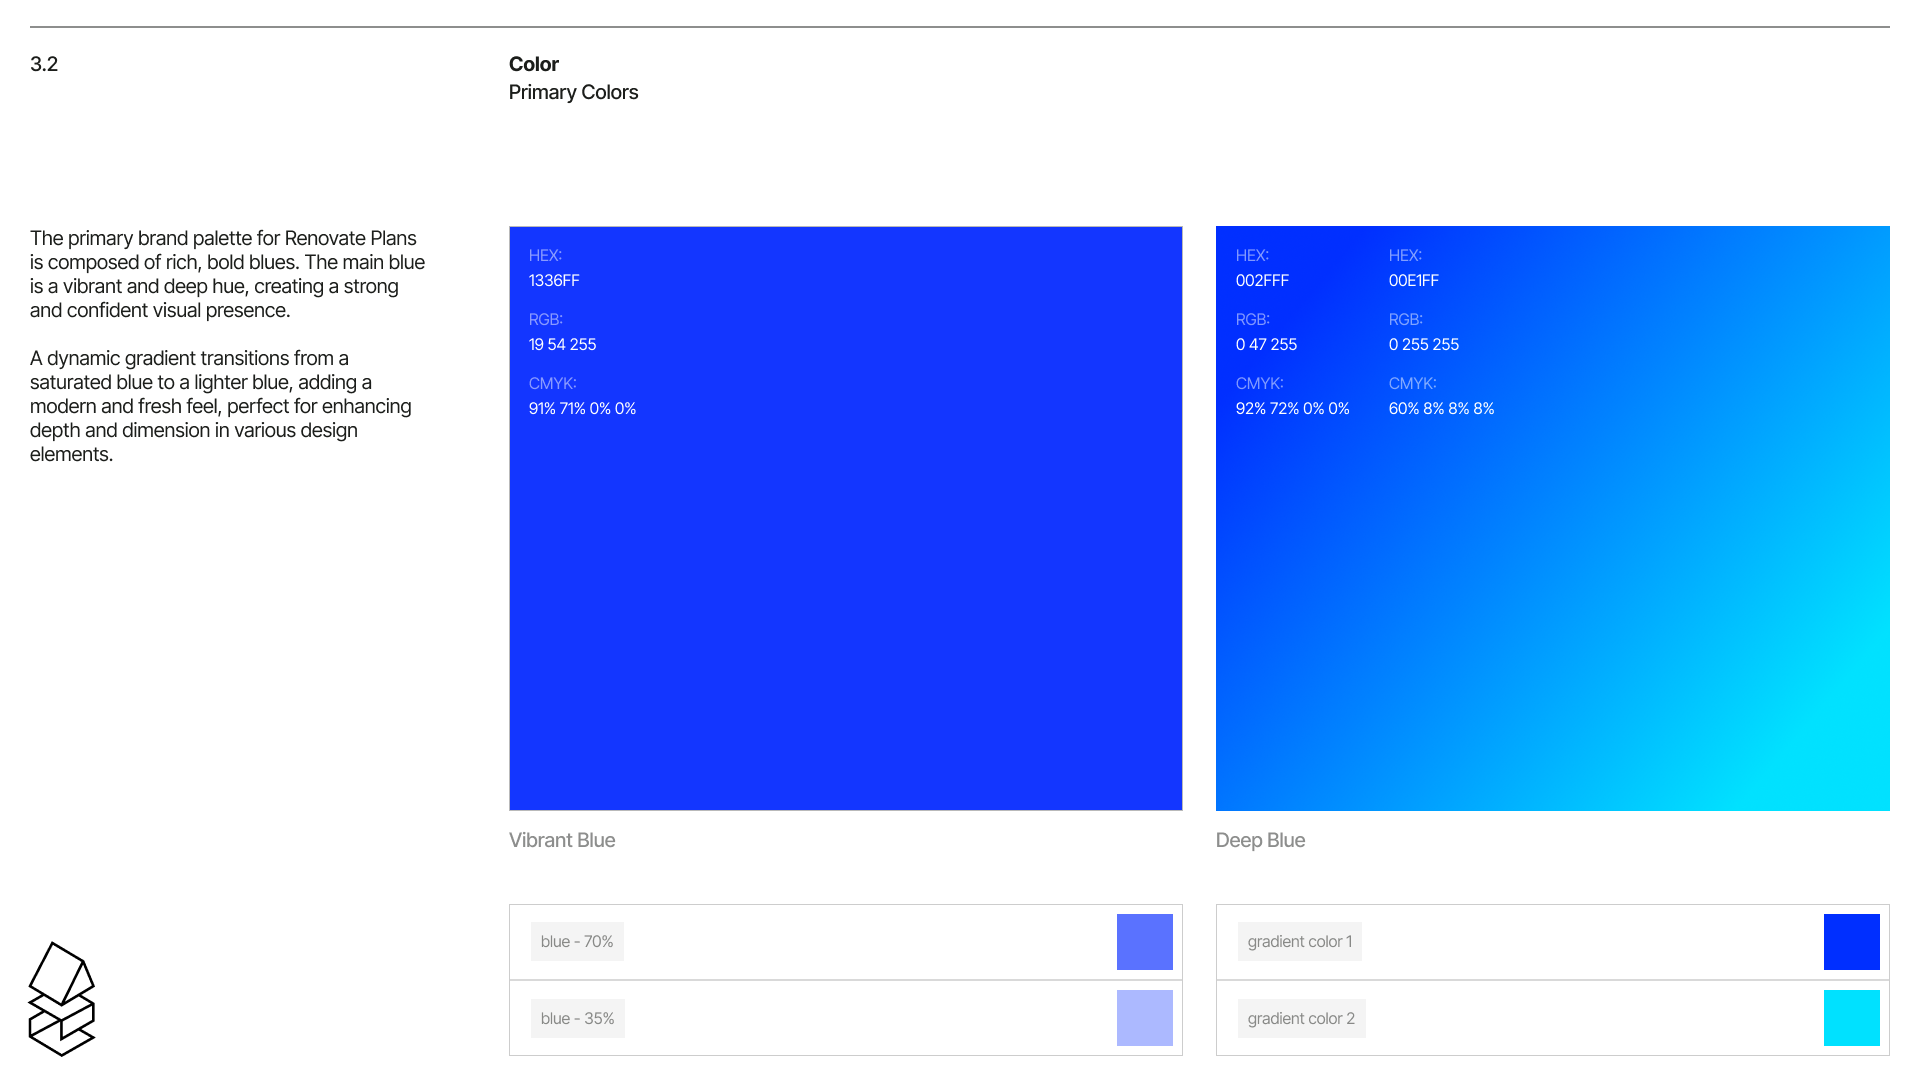This screenshot has height=1080, width=1920.
Task: Click the hex value 1336FF
Action: point(554,280)
